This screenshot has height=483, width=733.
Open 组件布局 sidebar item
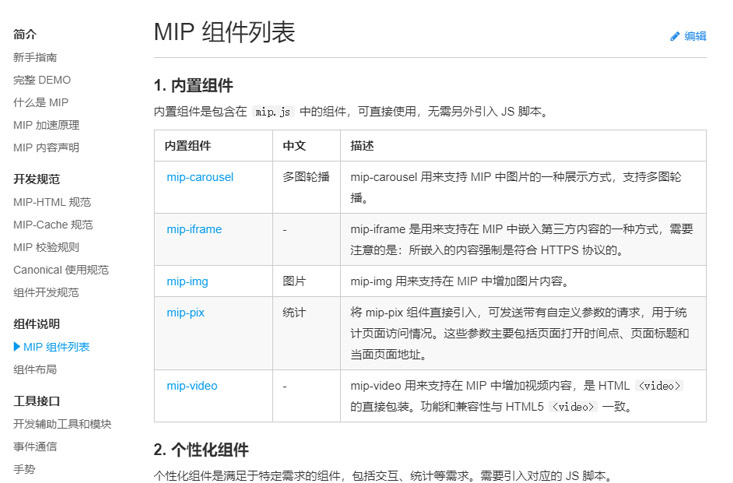coord(35,369)
